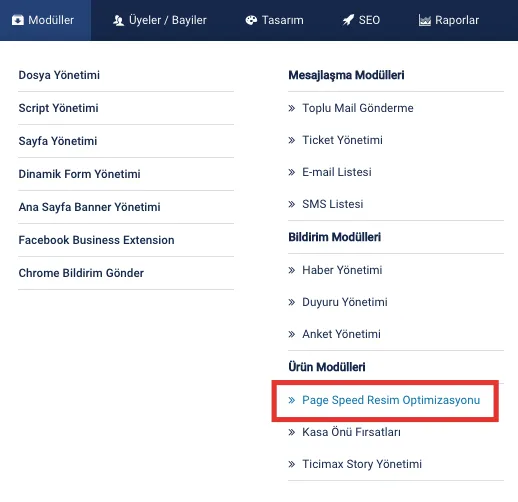Click chevron icon beside Anket Yönetimi
This screenshot has height=502, width=518.
tap(292, 334)
